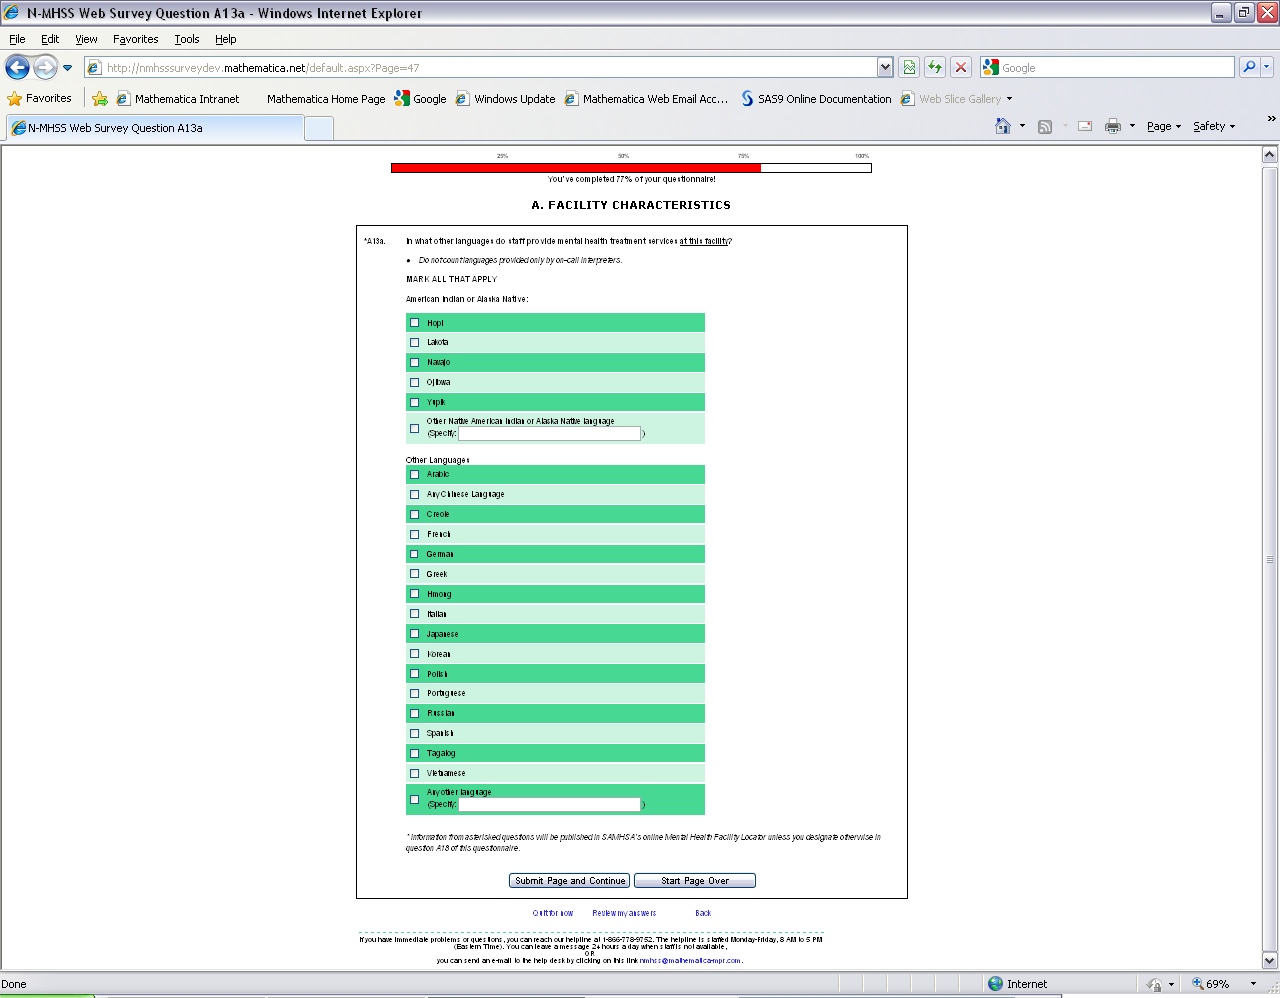
Task: Open the address bar dropdown arrow
Action: 885,67
